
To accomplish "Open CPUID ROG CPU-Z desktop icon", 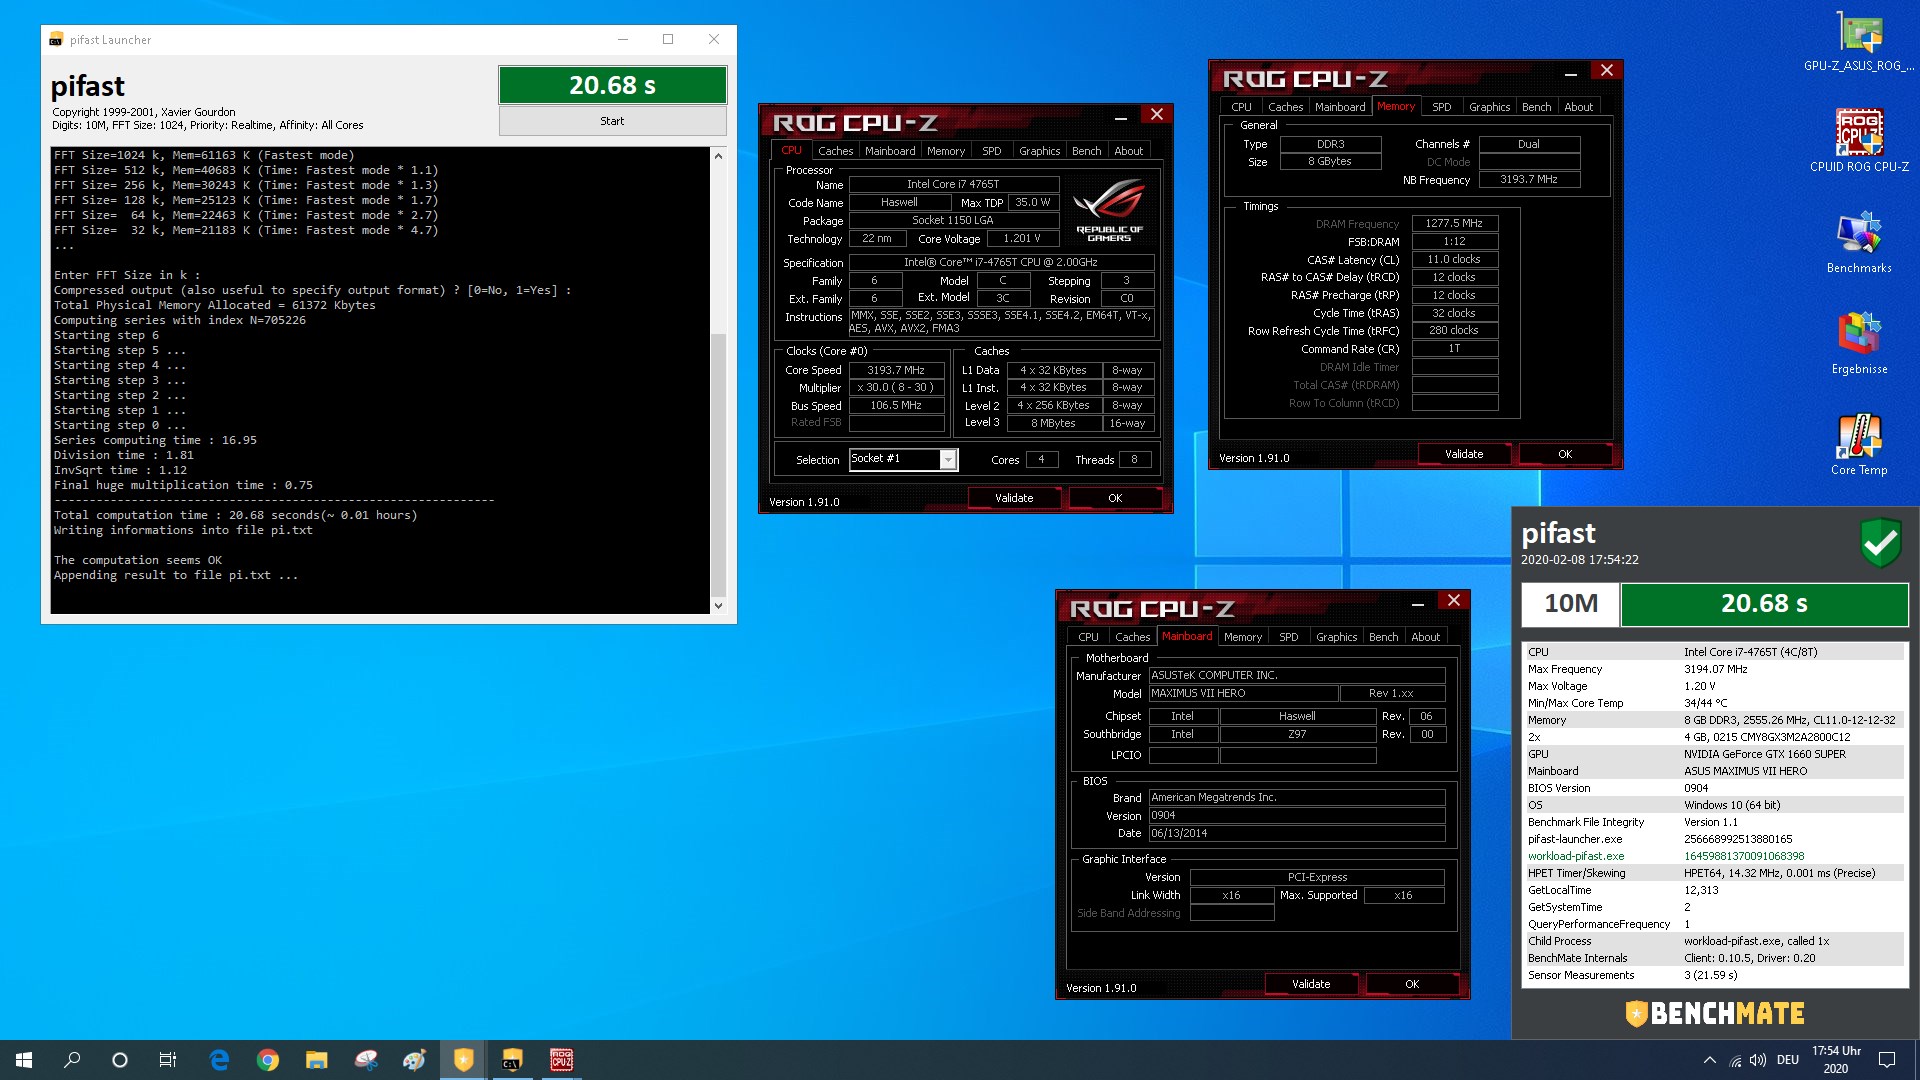I will click(x=1859, y=141).
